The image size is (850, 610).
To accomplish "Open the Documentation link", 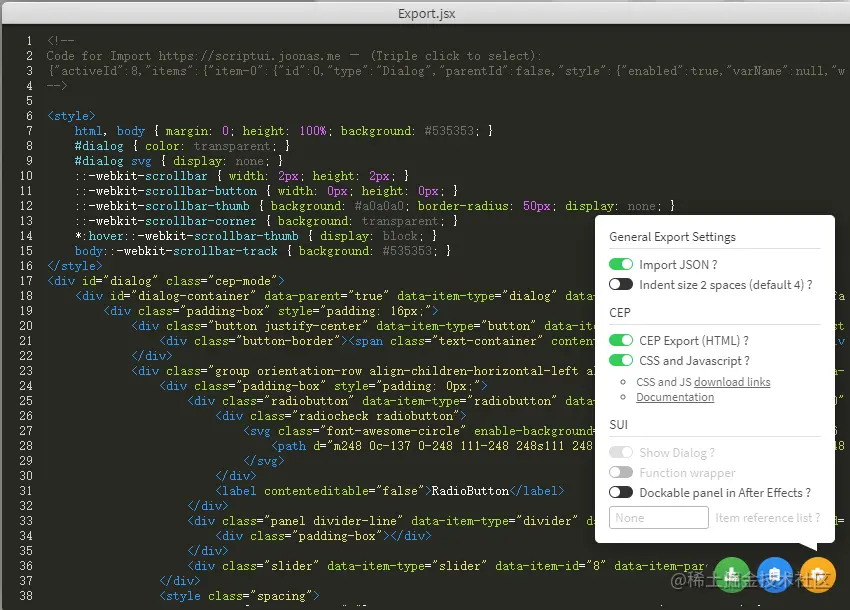I will click(675, 397).
